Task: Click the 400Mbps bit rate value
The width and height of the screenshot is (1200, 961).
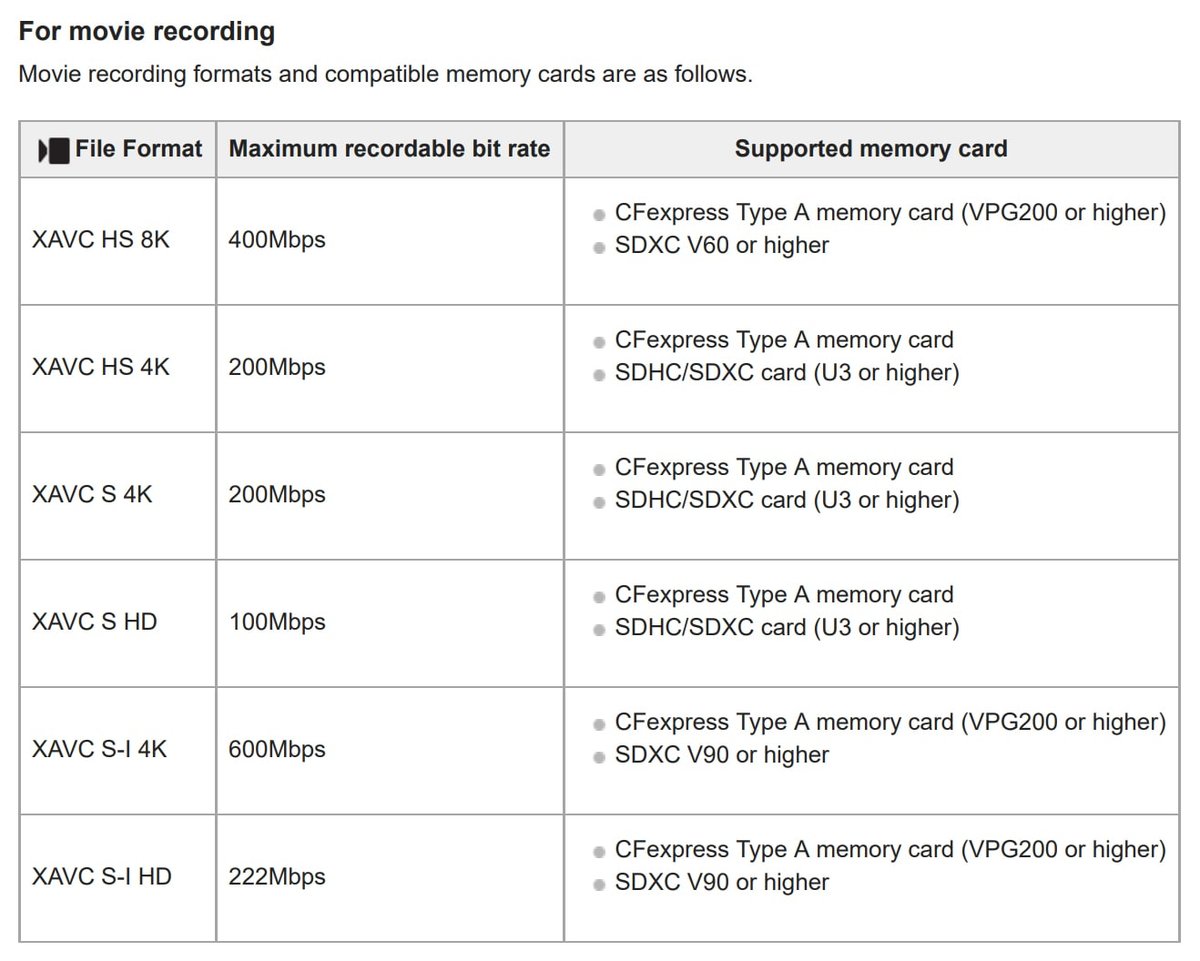Action: pos(277,240)
